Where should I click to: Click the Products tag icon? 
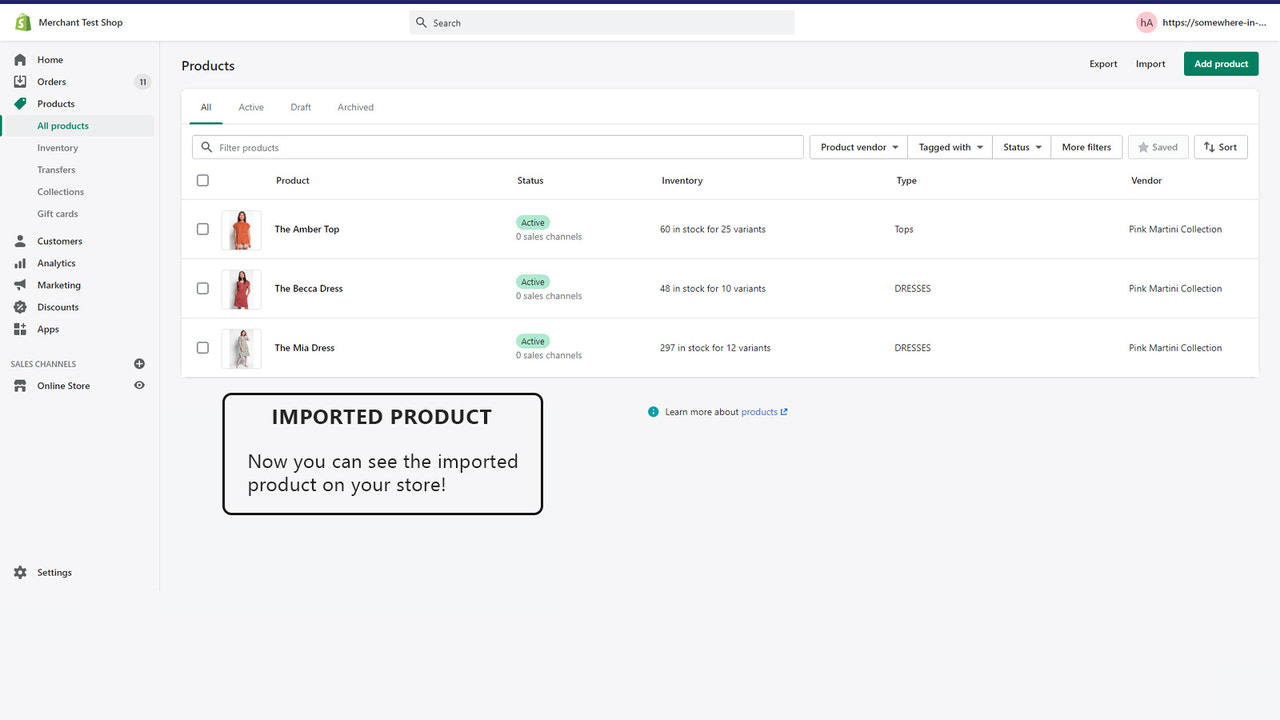point(20,104)
